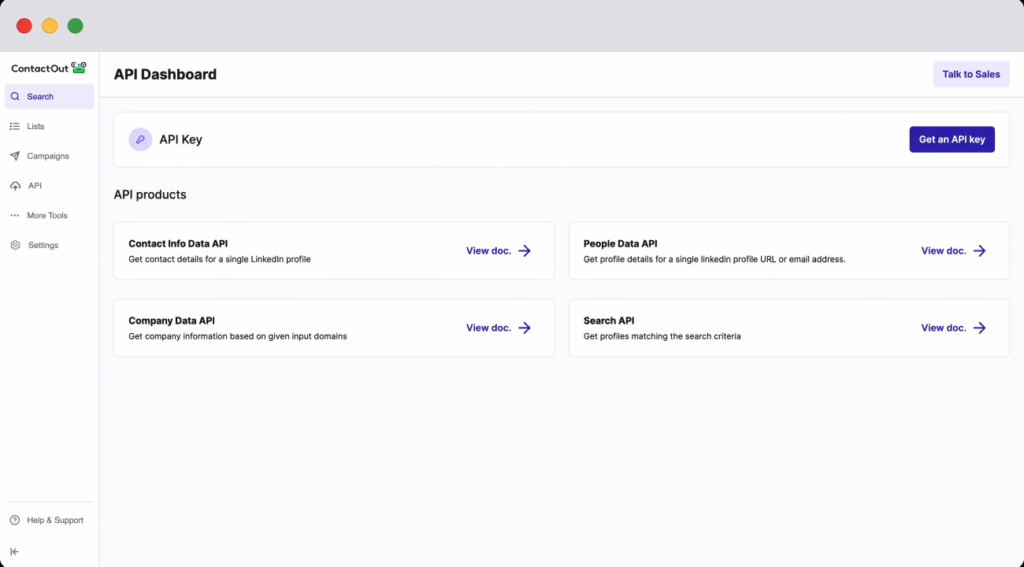This screenshot has height=567, width=1024.
Task: Open Campaigns from the sidebar
Action: 49,156
